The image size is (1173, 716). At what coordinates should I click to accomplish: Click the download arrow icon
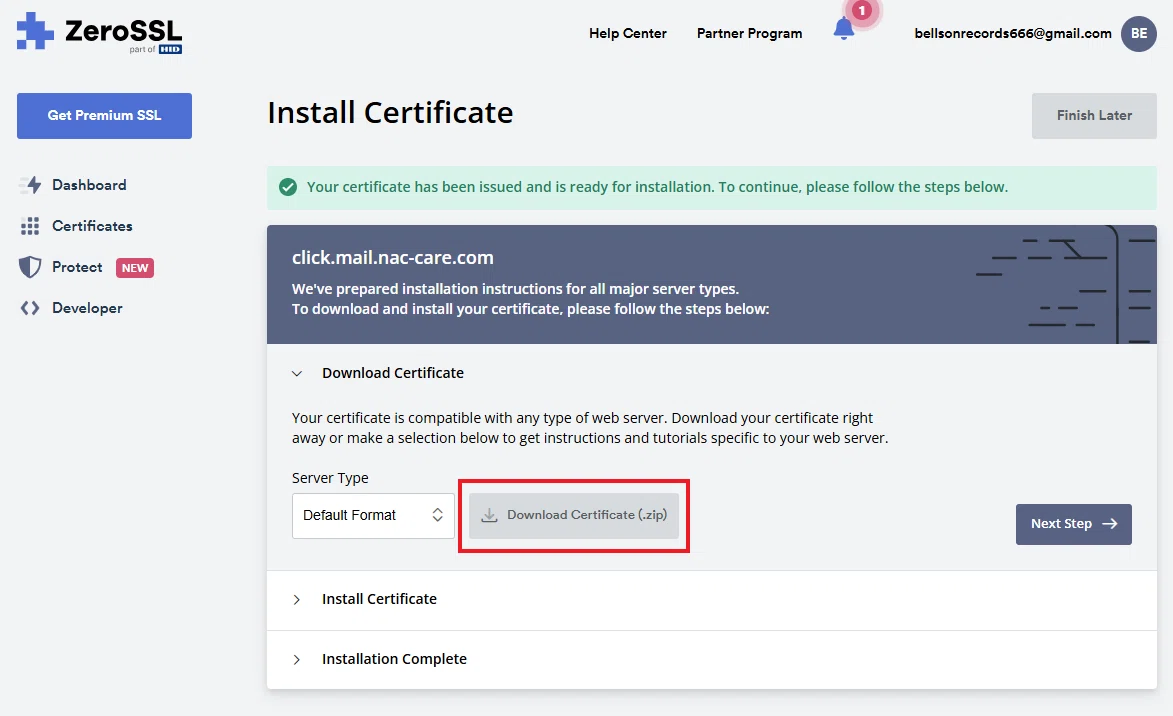(489, 515)
